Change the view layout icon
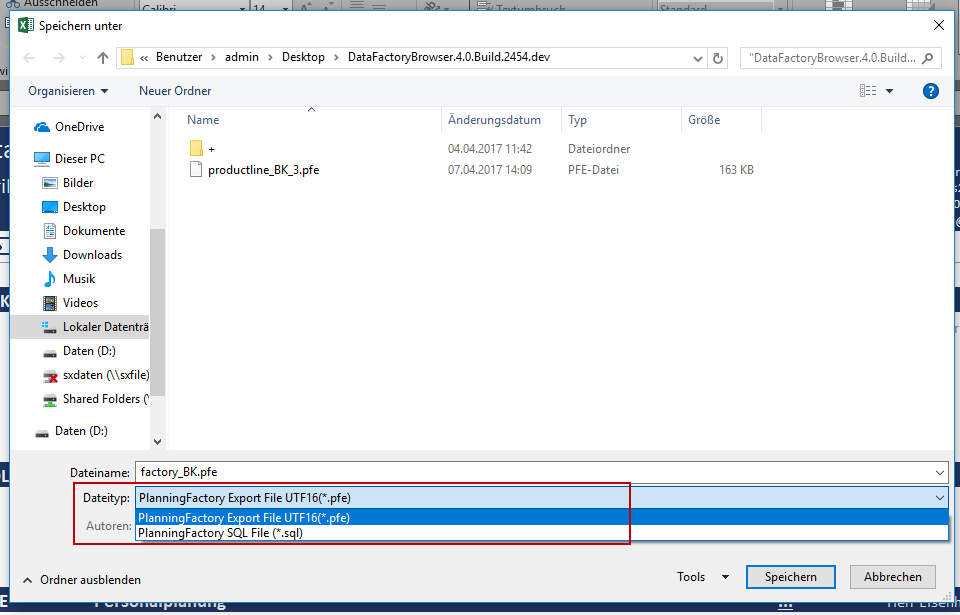960x615 pixels. pos(868,91)
